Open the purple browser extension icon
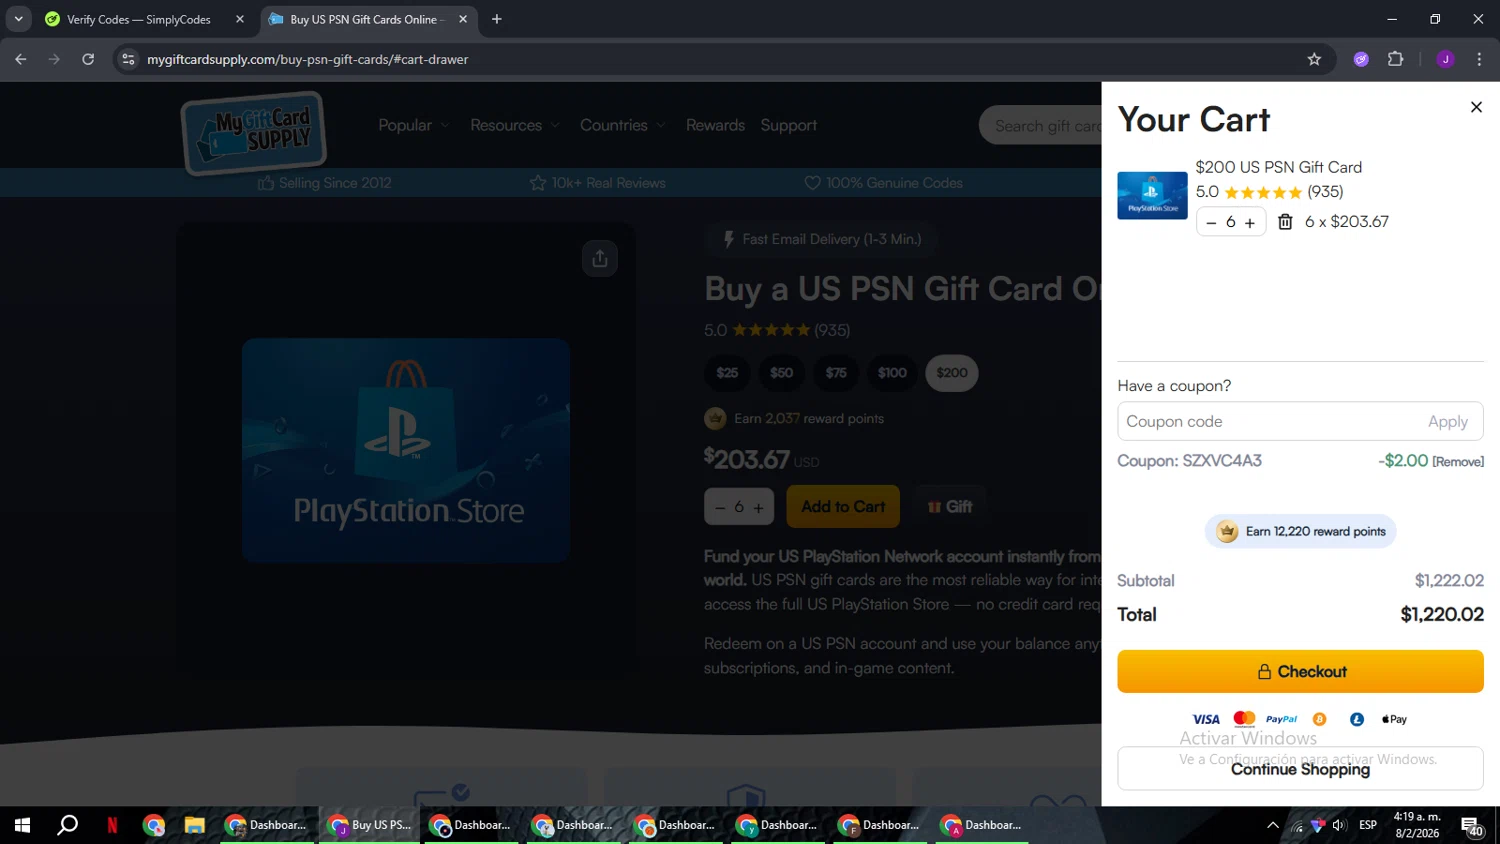 coord(1361,59)
